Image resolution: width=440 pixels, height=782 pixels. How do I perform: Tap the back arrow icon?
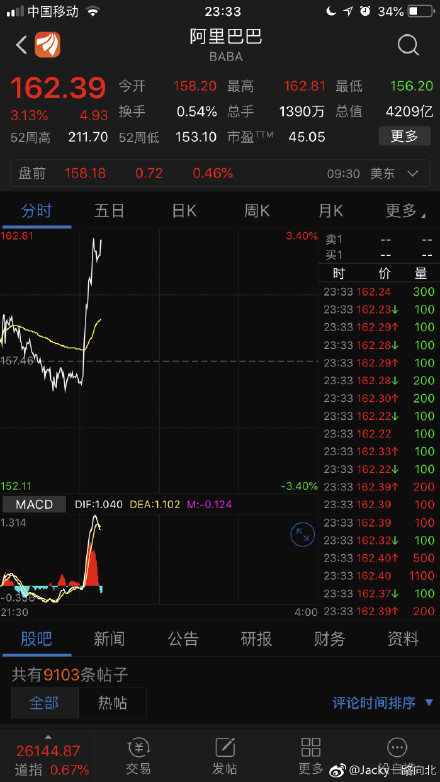(21, 45)
